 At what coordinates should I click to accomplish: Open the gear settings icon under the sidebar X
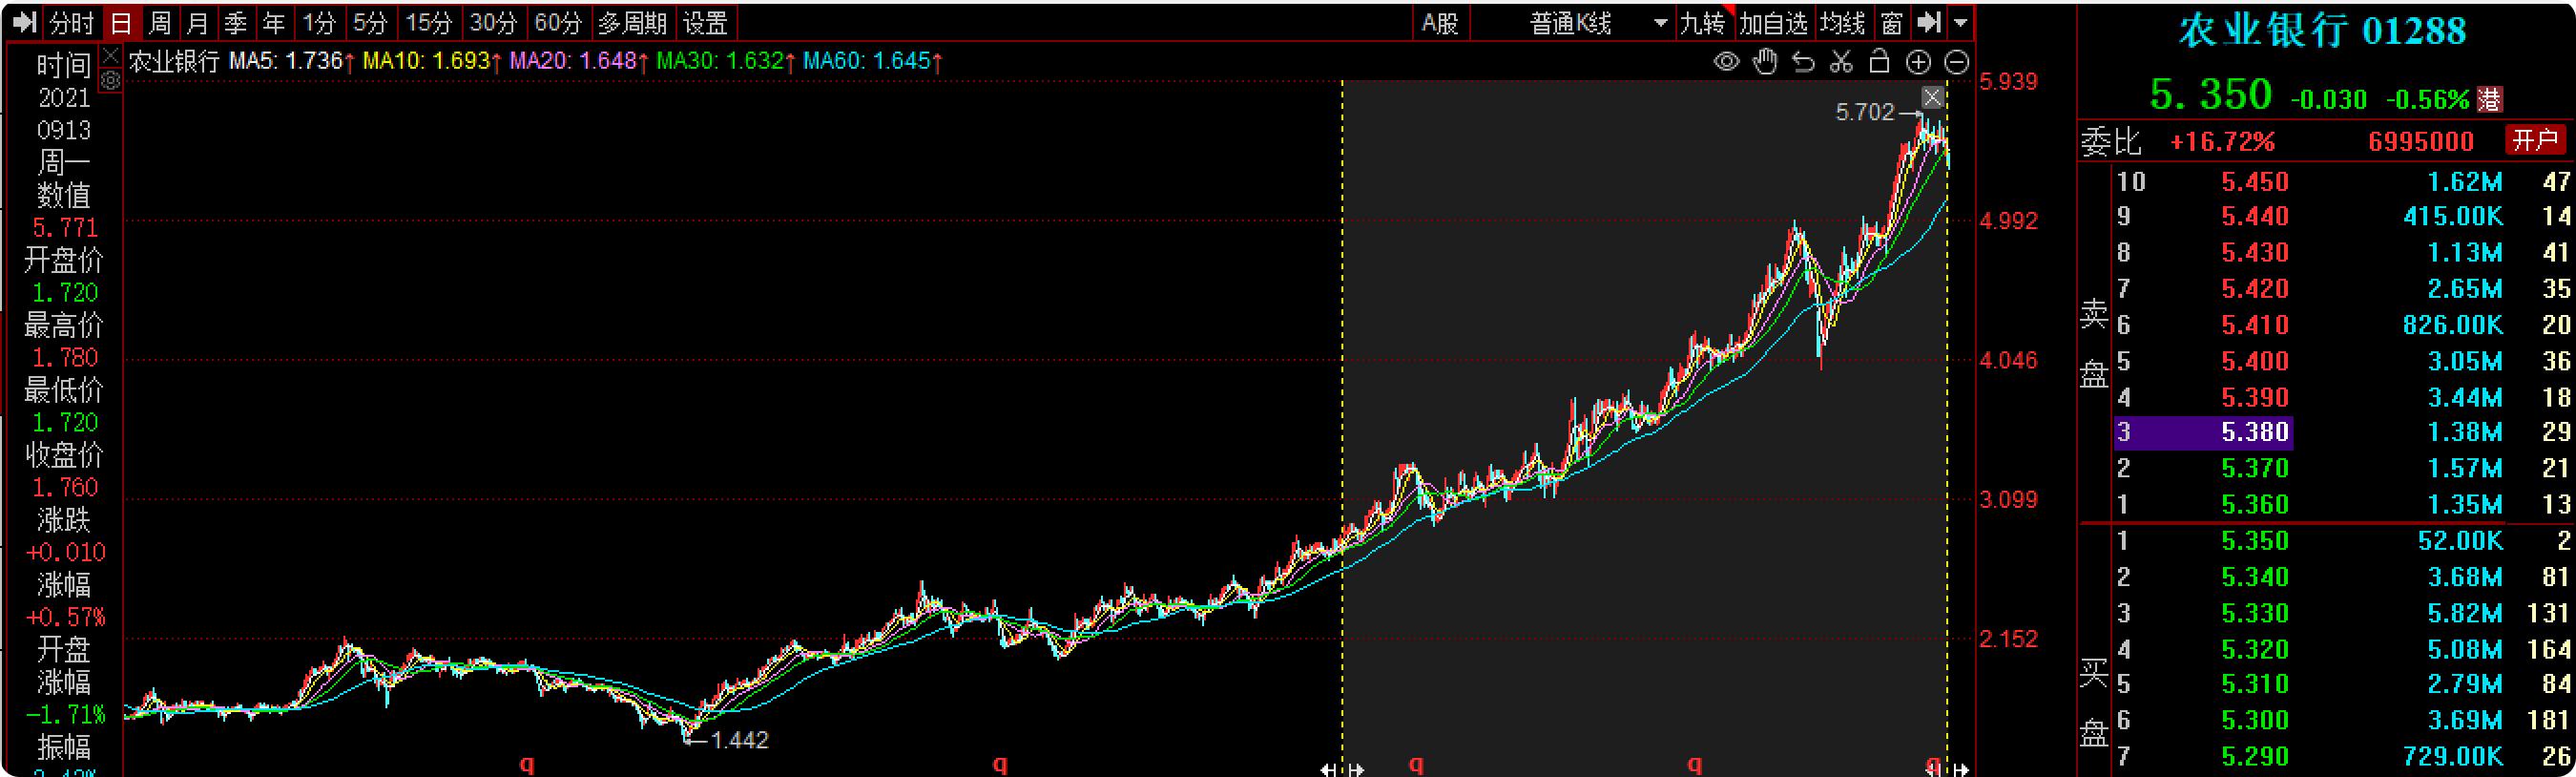coord(111,82)
